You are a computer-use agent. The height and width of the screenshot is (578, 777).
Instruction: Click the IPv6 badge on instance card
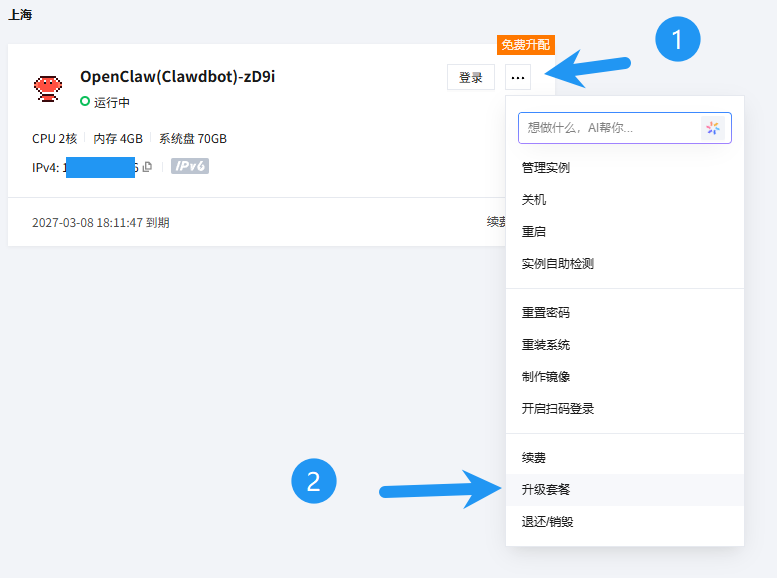click(189, 166)
